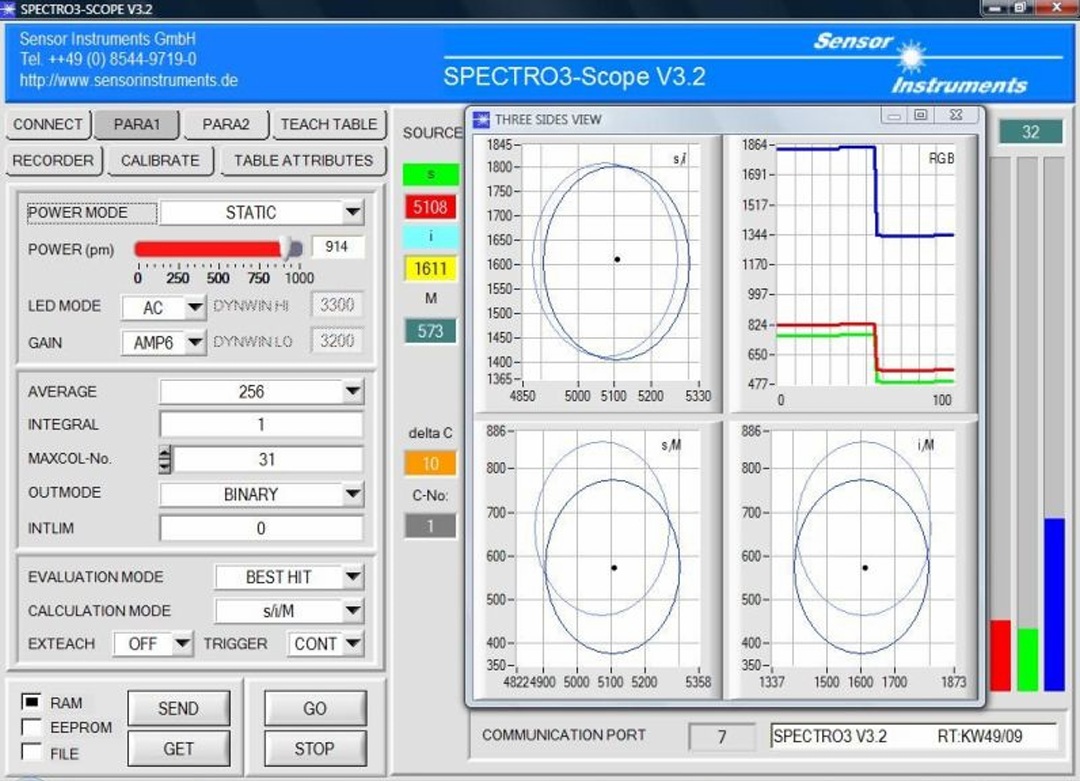This screenshot has height=781, width=1080.
Task: Expand the POWER MODE dropdown
Action: tap(353, 212)
